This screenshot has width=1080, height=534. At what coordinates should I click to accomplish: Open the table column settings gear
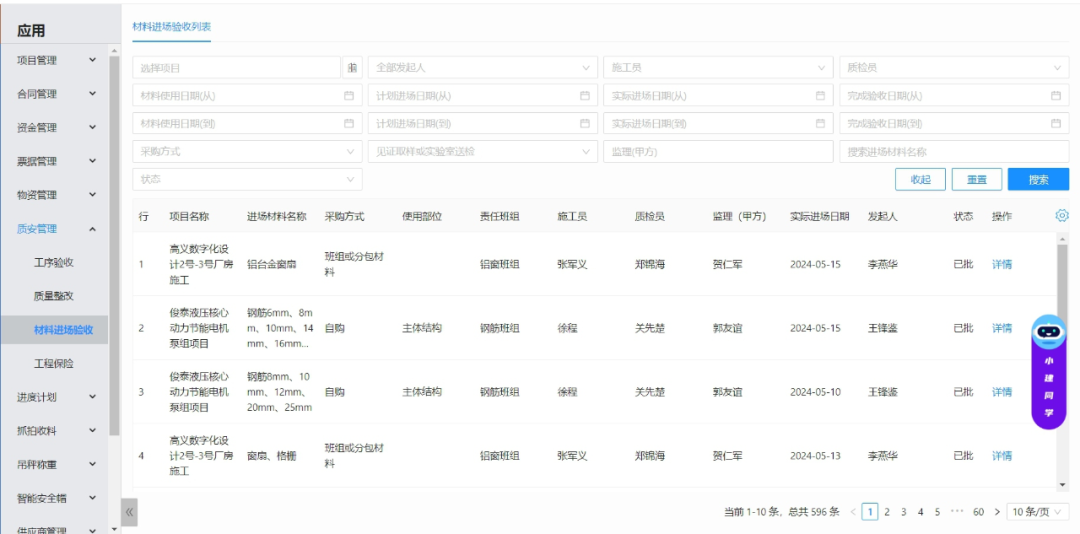(x=1061, y=216)
